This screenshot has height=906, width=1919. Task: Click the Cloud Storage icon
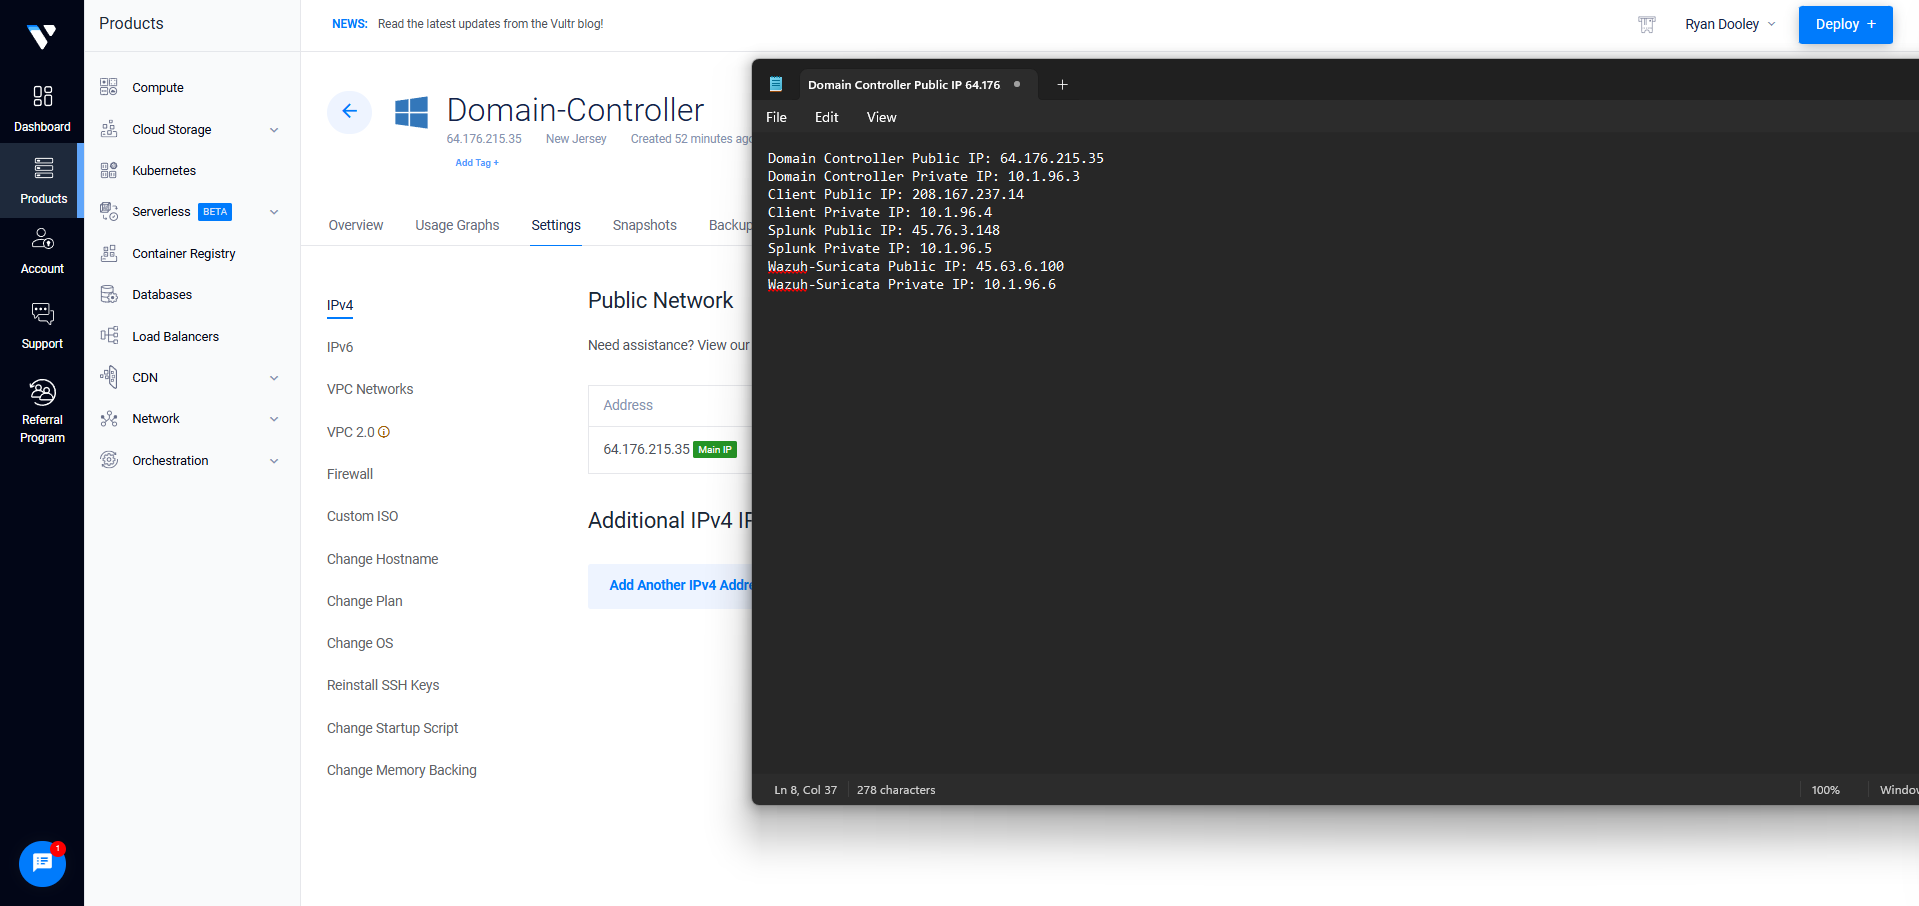click(109, 129)
